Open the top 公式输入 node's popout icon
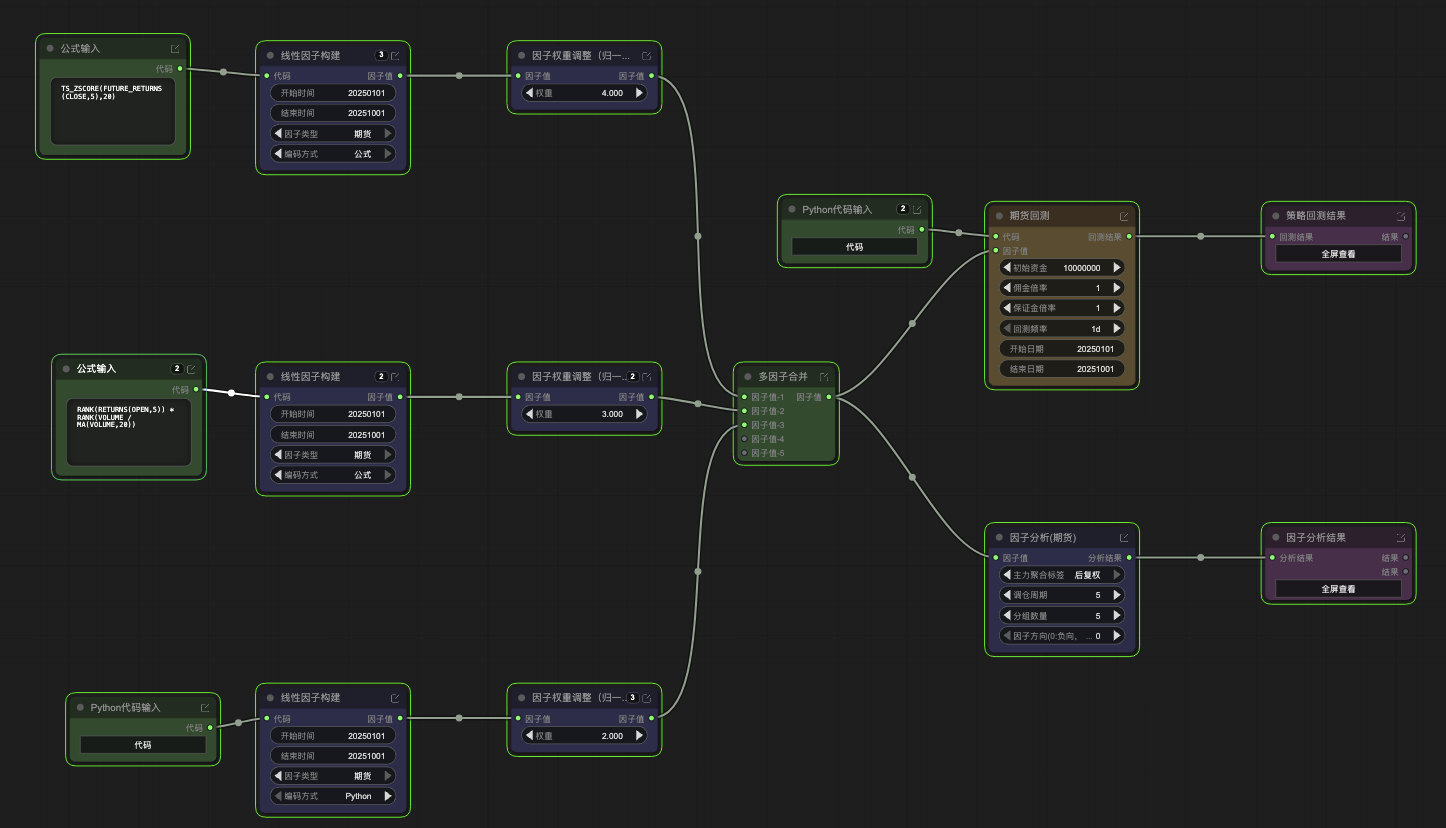Image resolution: width=1446 pixels, height=828 pixels. coord(175,49)
